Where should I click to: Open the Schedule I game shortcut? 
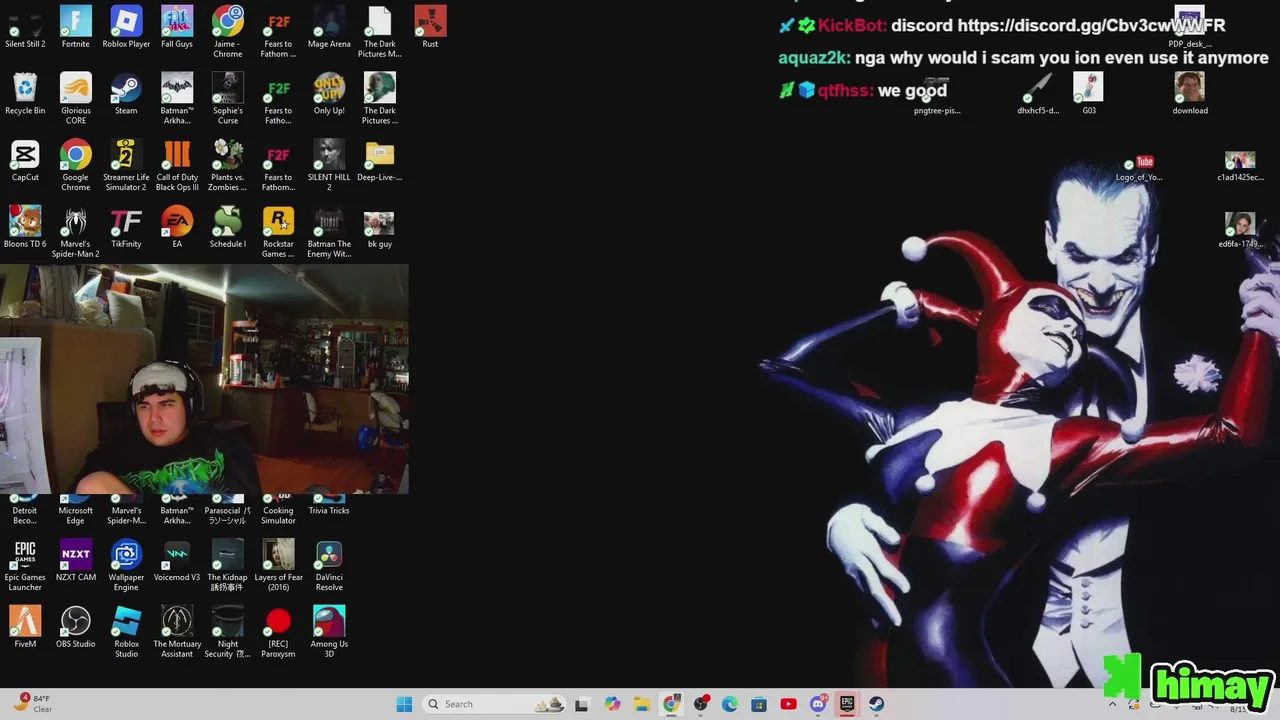point(228,228)
